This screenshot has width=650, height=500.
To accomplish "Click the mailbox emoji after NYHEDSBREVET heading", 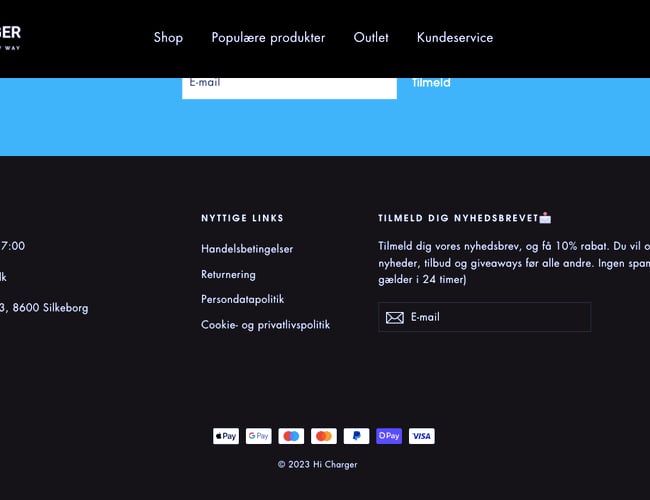I will pos(545,218).
